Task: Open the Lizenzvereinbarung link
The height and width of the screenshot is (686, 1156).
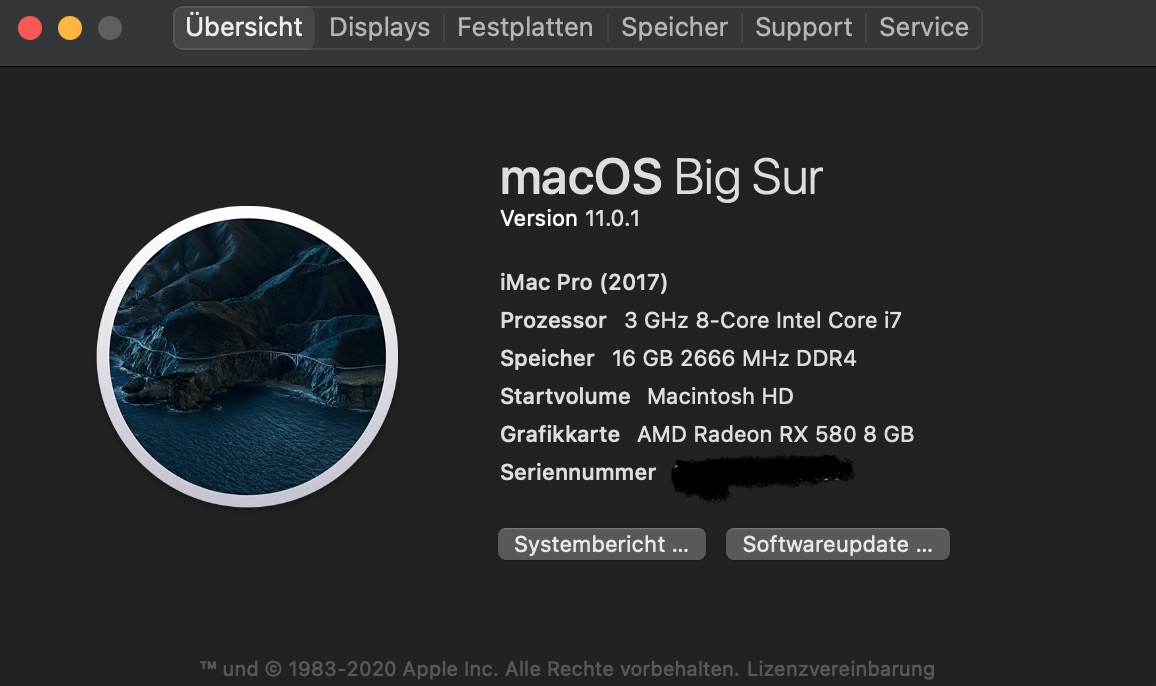Action: coord(841,669)
